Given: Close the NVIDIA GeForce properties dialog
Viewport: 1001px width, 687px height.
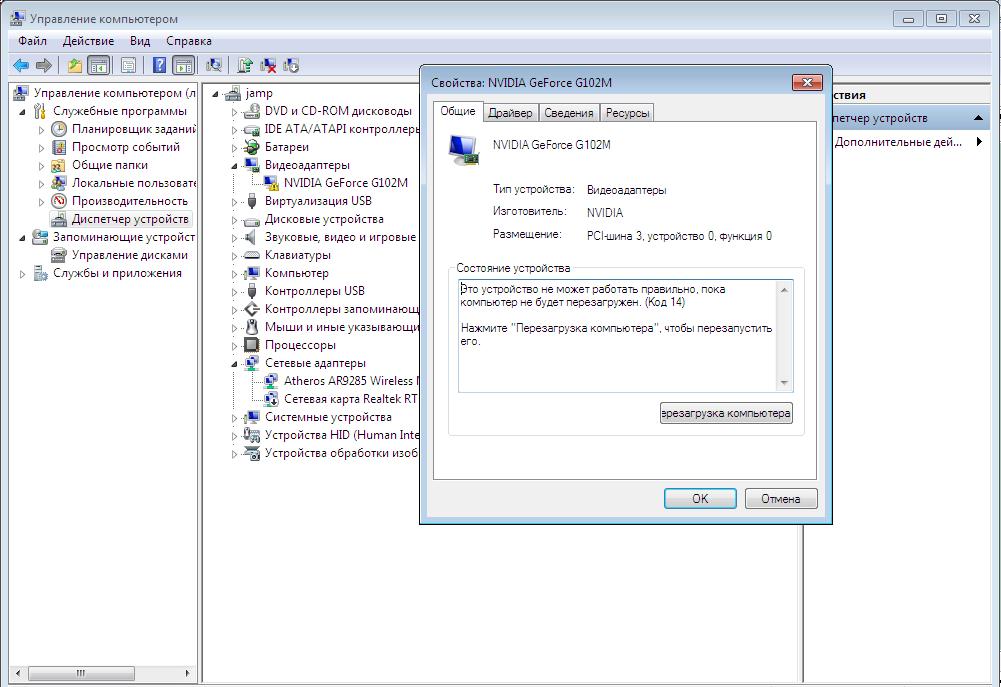Looking at the screenshot, I should 807,82.
